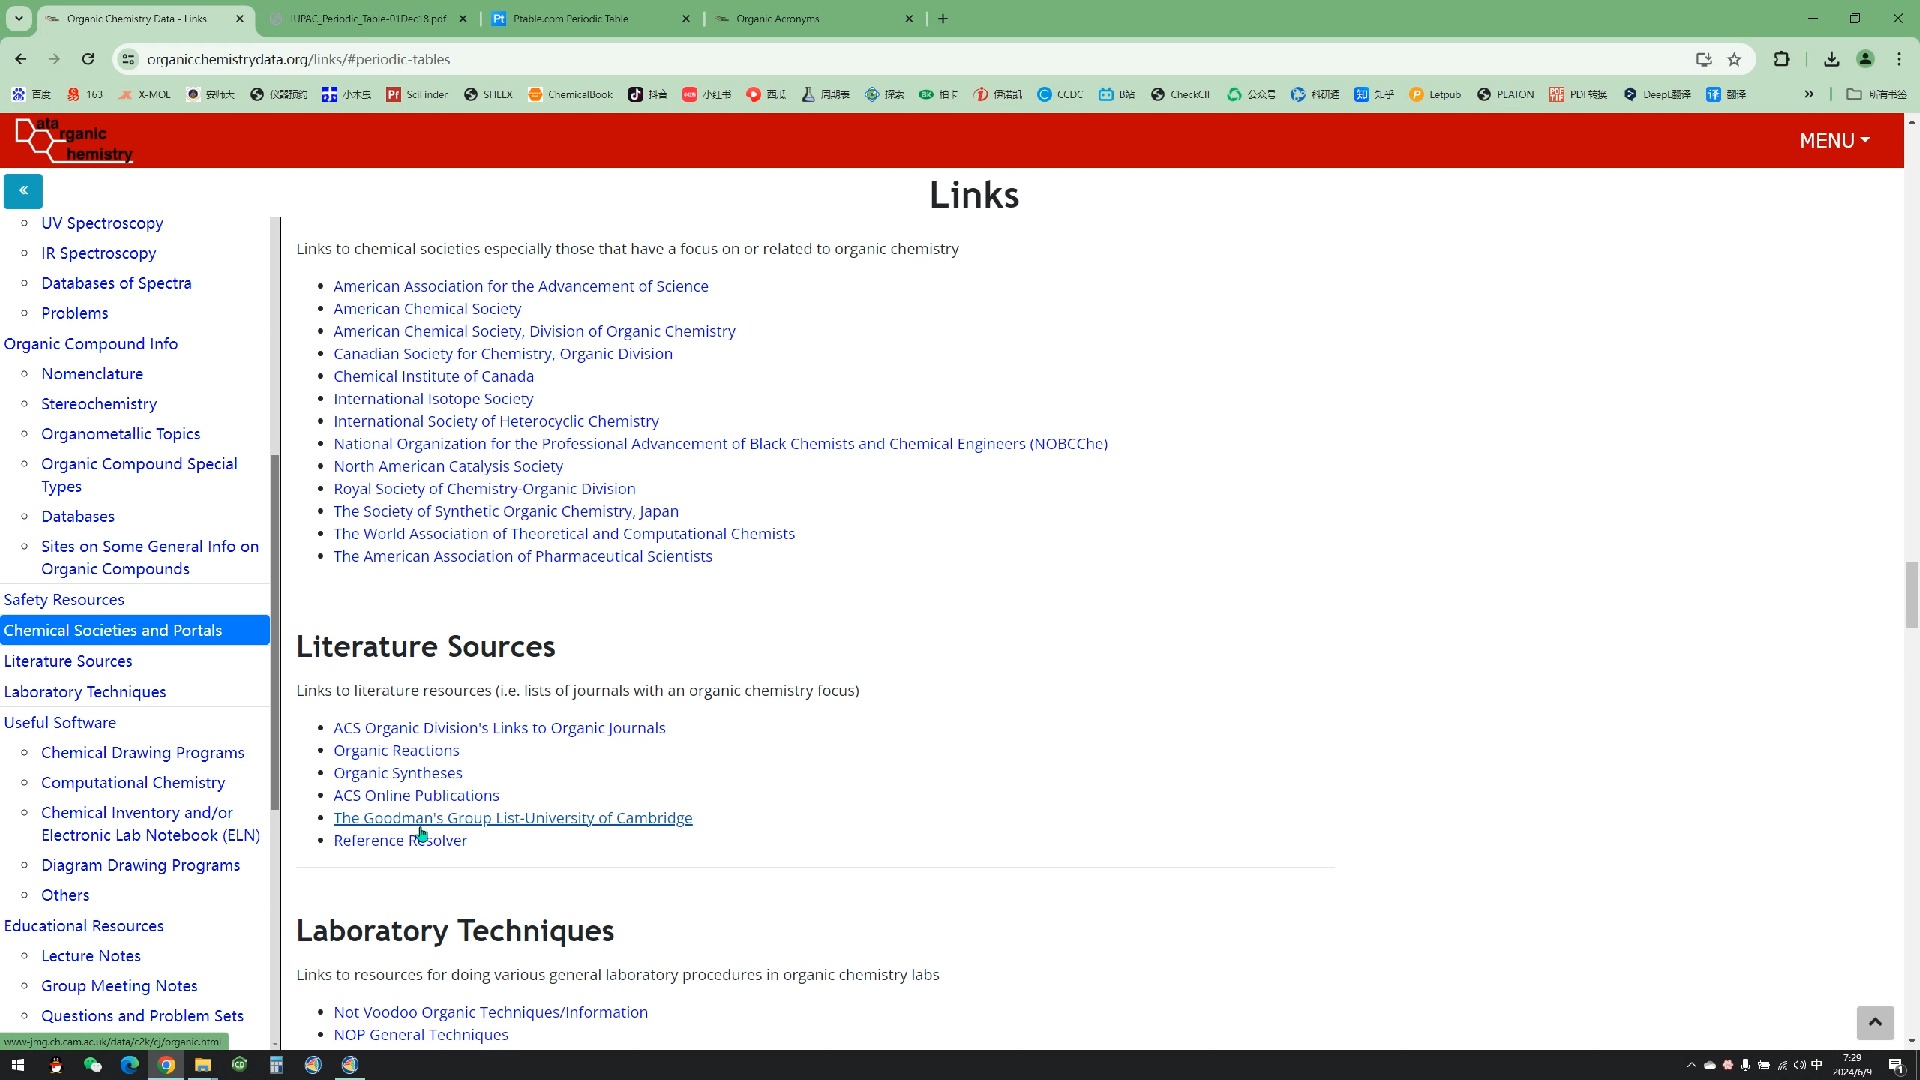Open the ChemicalBook bookmark
Screen dimensions: 1920x1080
click(x=570, y=94)
